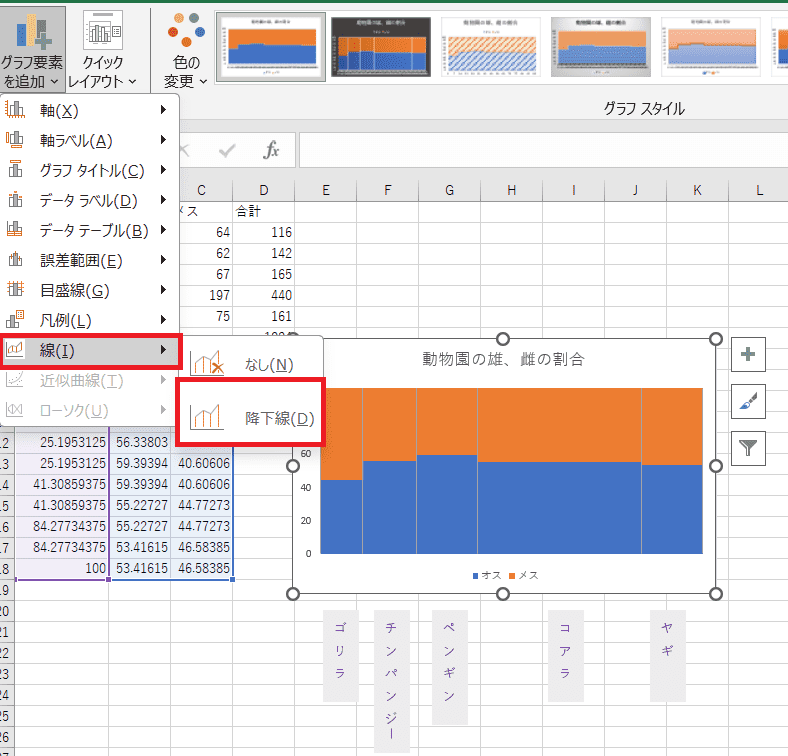788x756 pixels.
Task: Select the ペンギン text box label
Action: (450, 667)
